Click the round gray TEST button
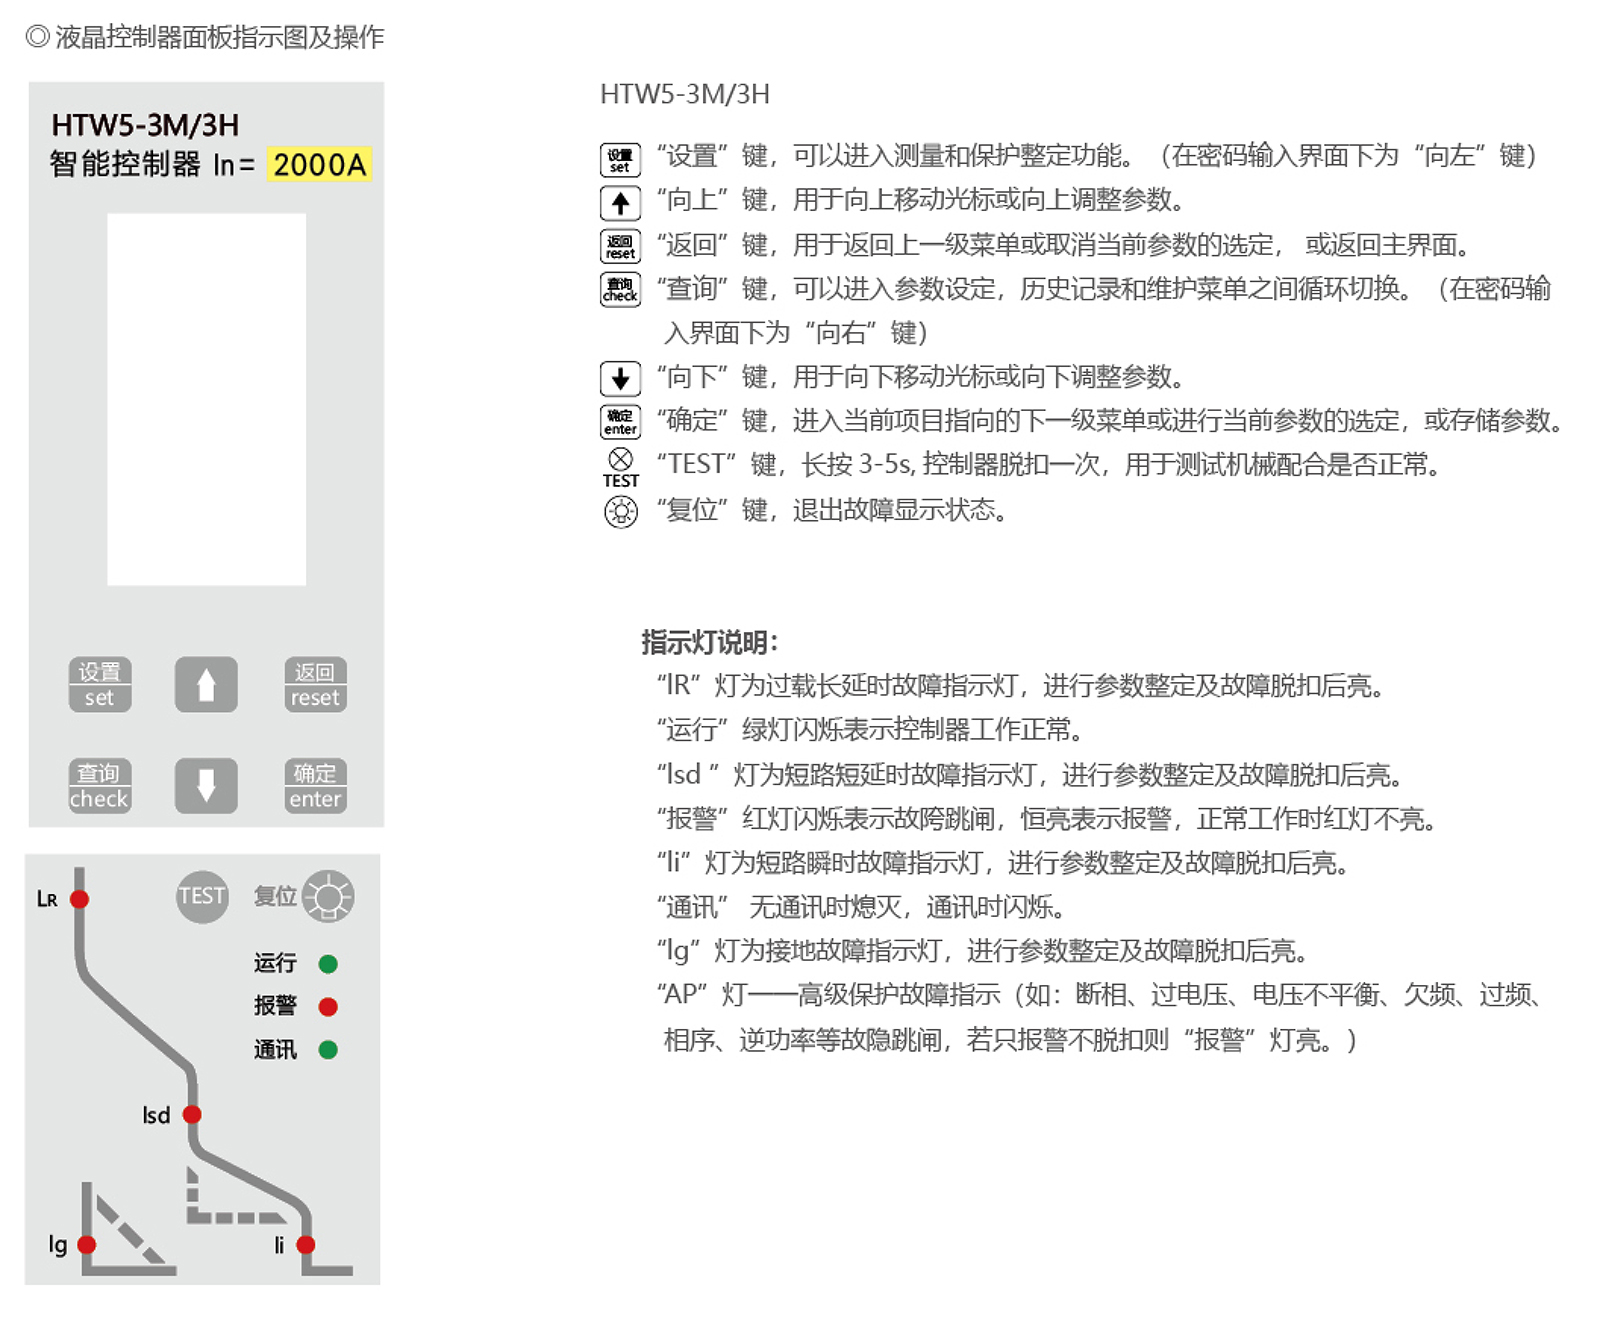Screen dimensions: 1600x1325 pos(202,896)
